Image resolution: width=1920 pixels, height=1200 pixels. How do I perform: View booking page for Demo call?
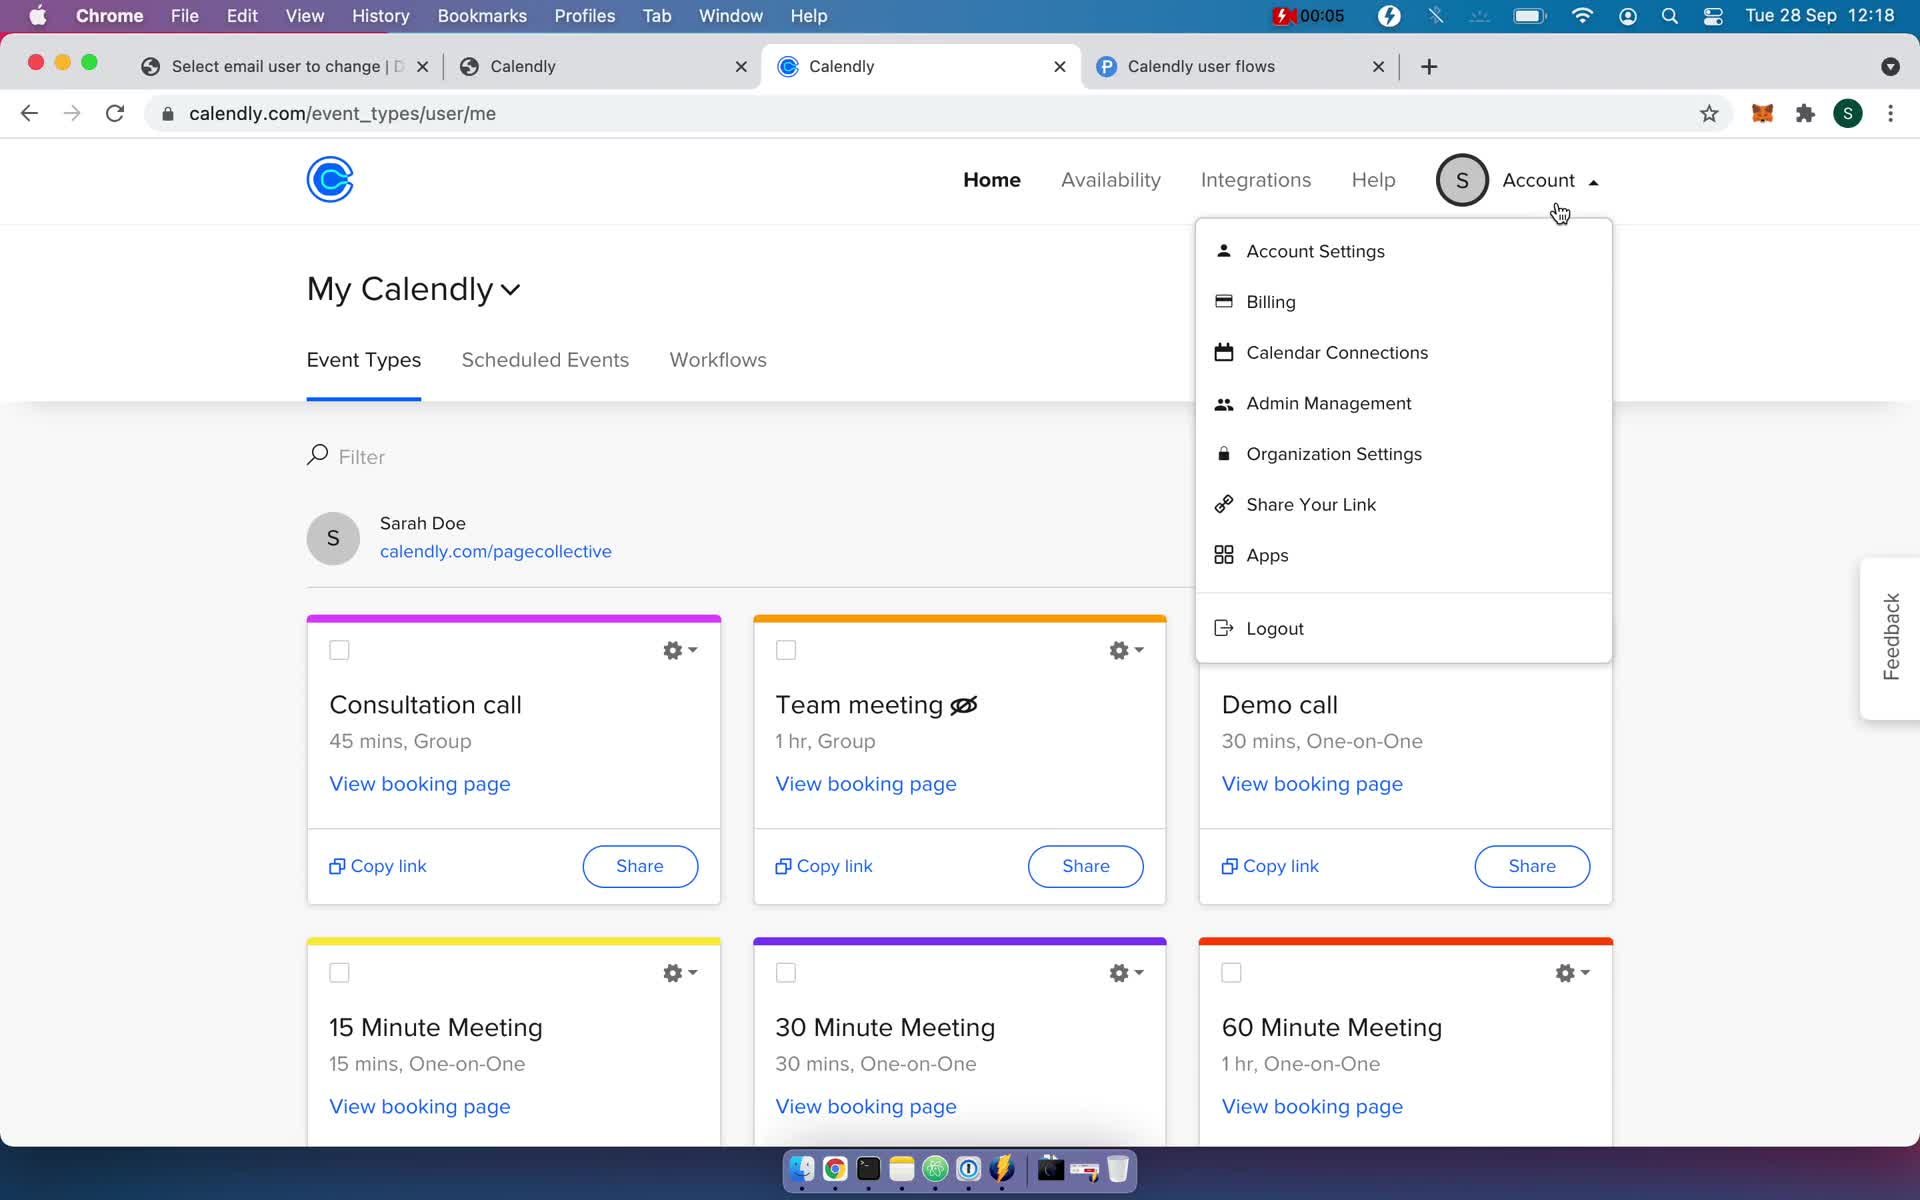(1312, 784)
